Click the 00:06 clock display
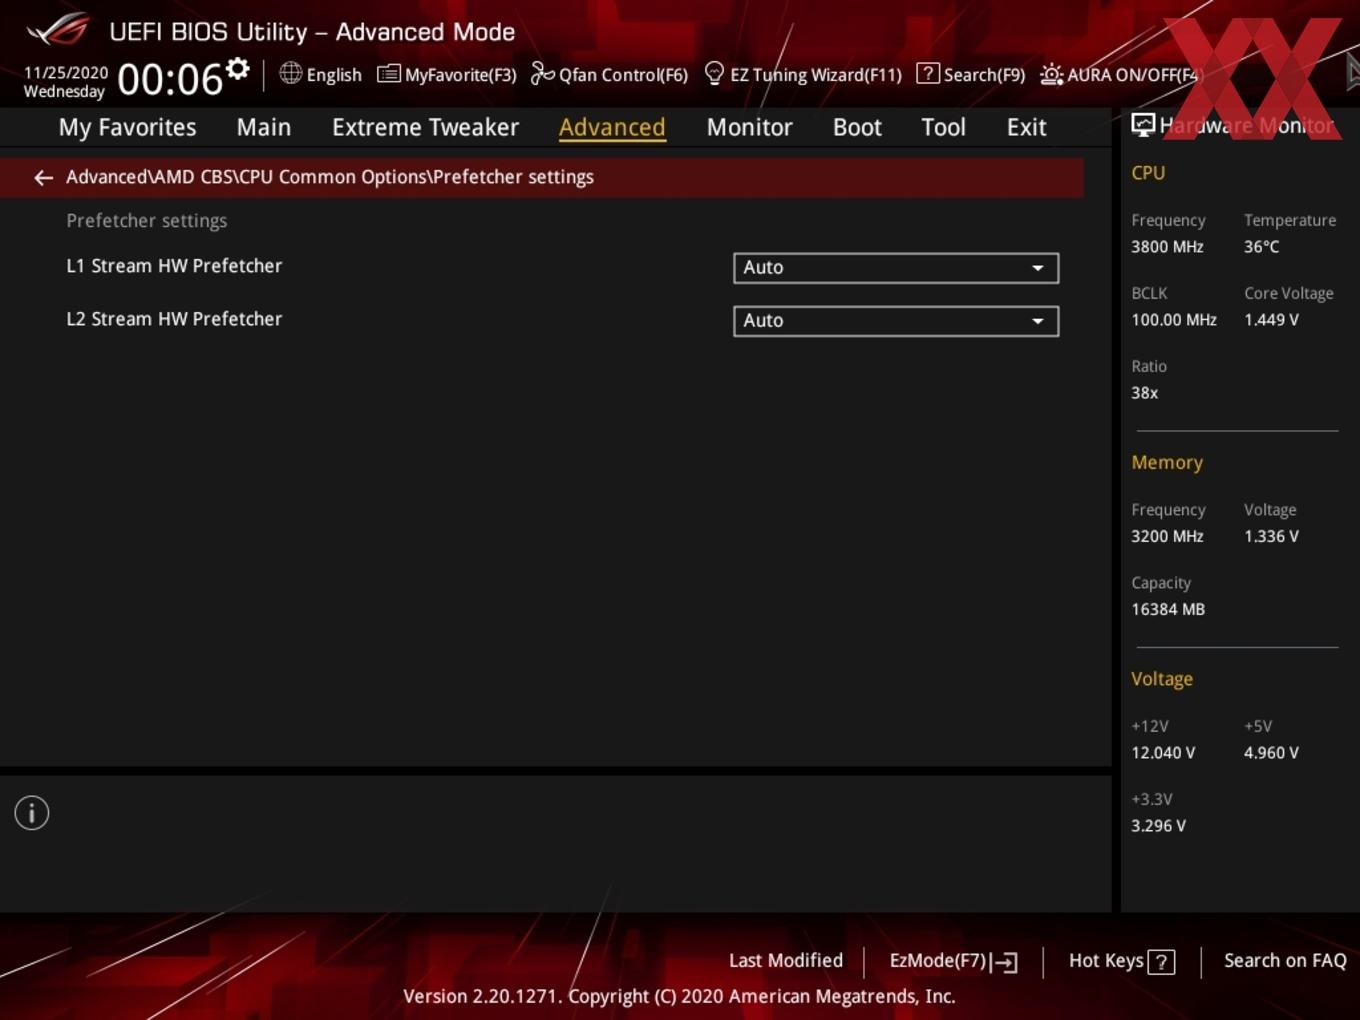The width and height of the screenshot is (1360, 1020). tap(170, 80)
